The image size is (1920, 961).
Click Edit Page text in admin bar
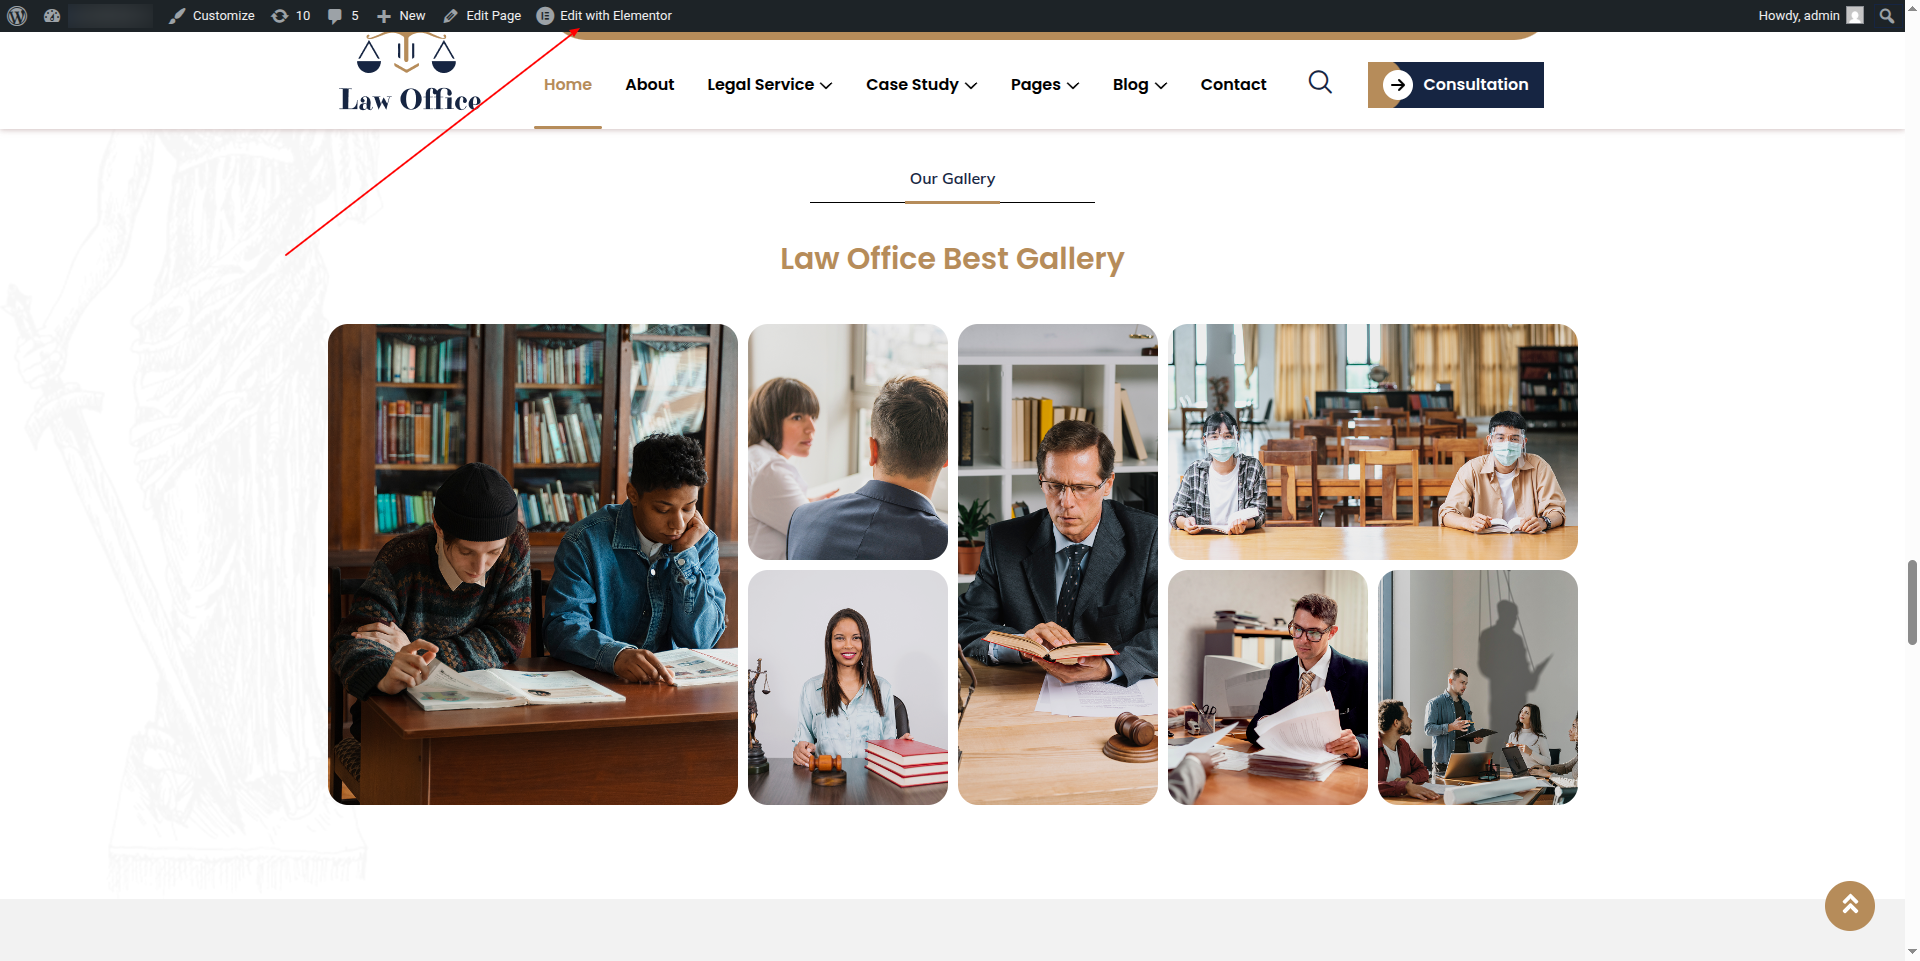pos(493,16)
